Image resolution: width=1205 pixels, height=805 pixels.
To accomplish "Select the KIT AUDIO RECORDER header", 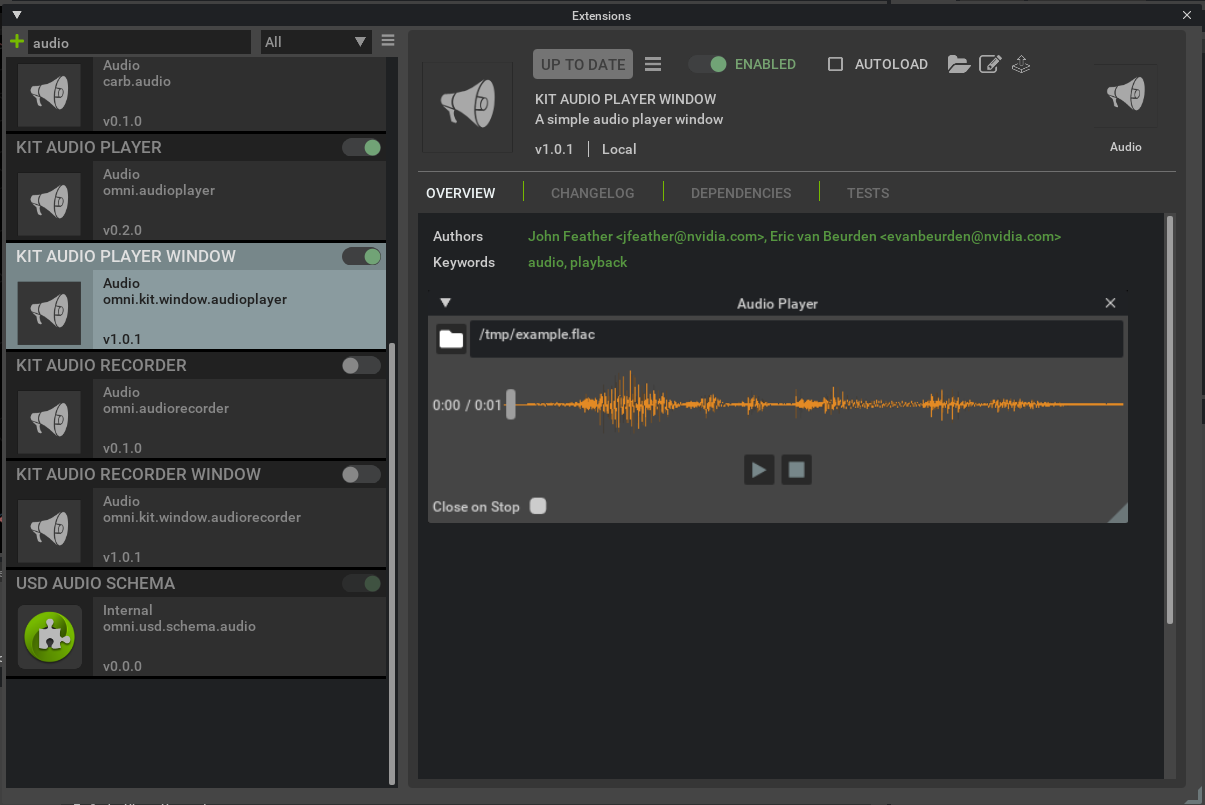I will click(101, 366).
